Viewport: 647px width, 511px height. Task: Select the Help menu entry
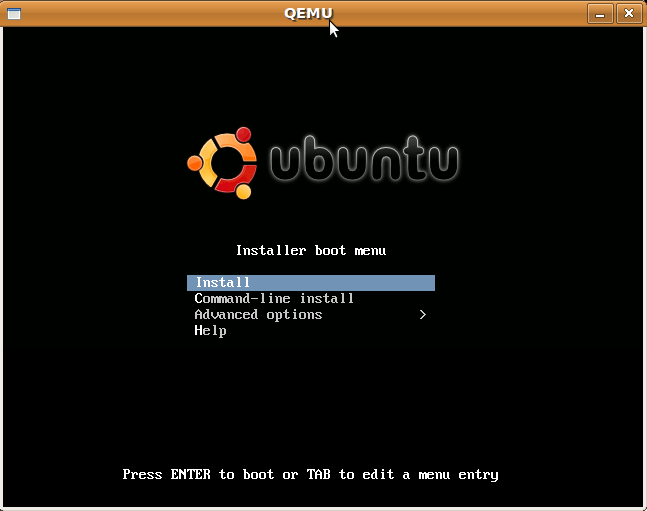coord(210,331)
